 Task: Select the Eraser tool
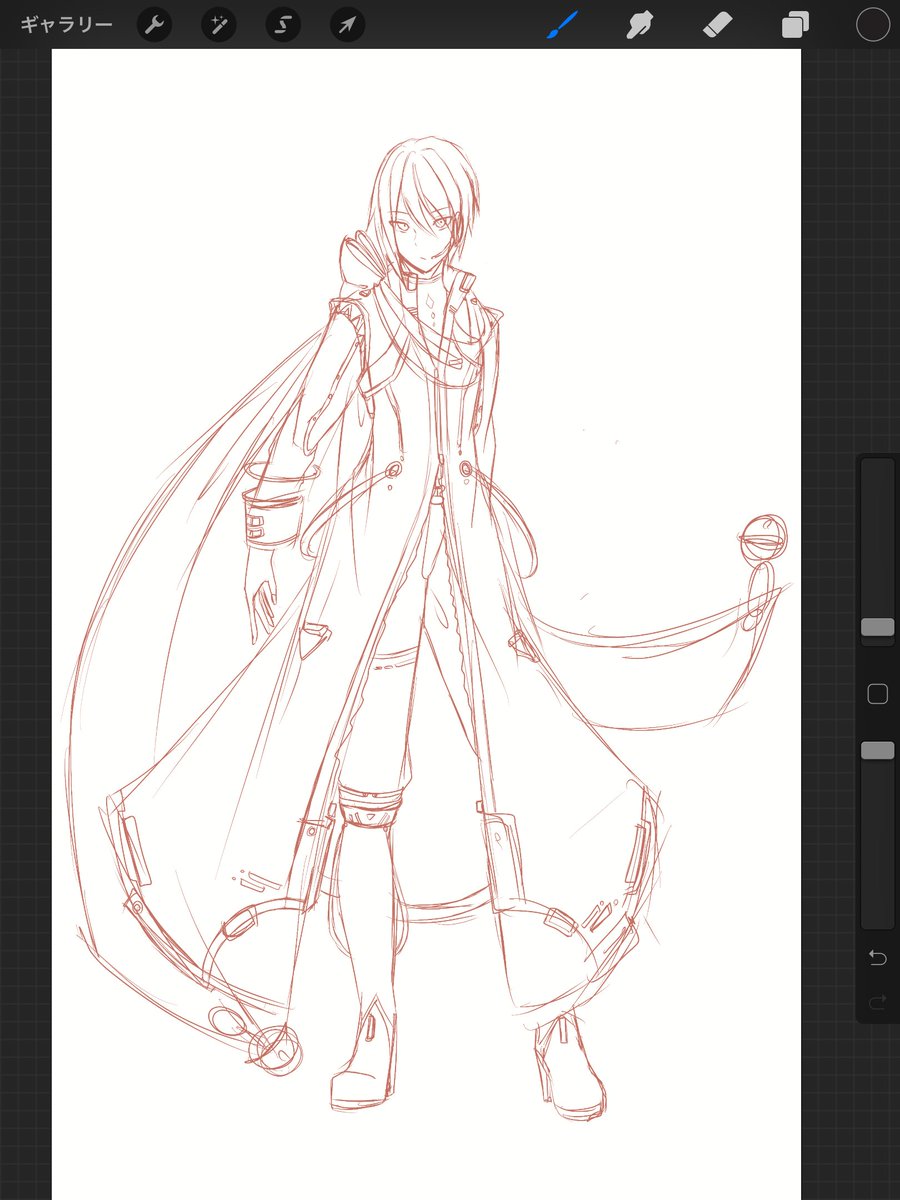click(x=718, y=25)
